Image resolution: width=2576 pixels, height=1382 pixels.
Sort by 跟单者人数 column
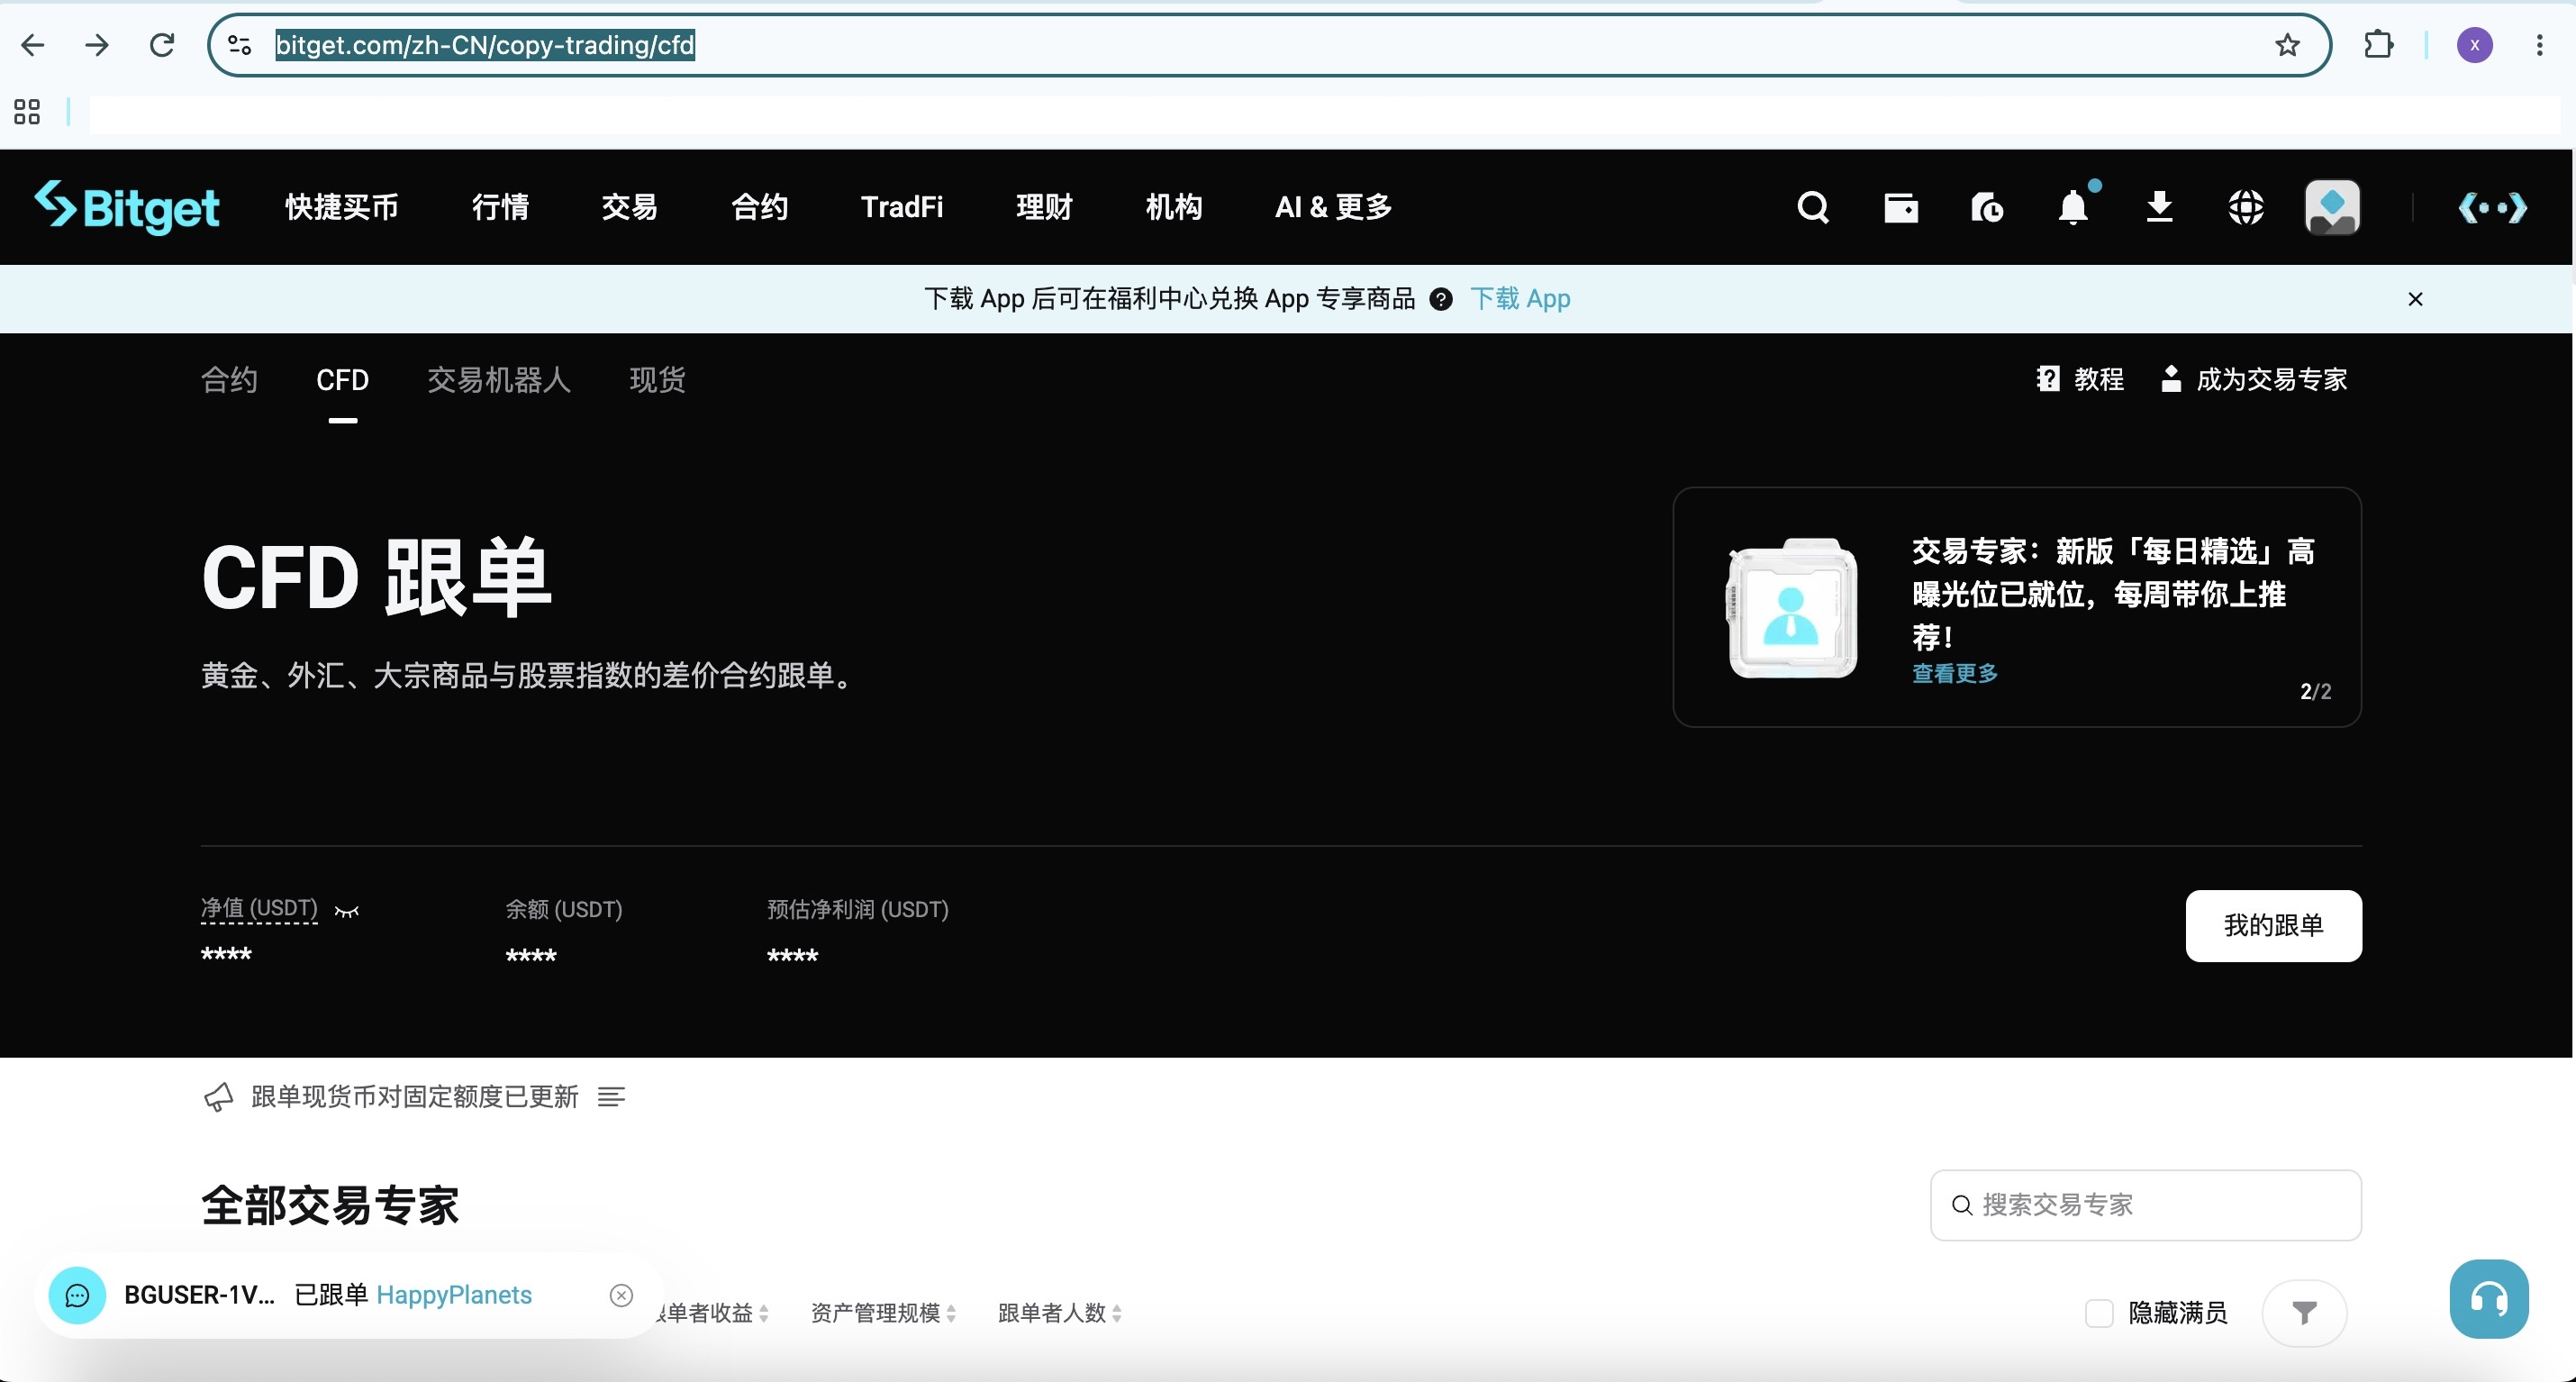click(x=1059, y=1313)
